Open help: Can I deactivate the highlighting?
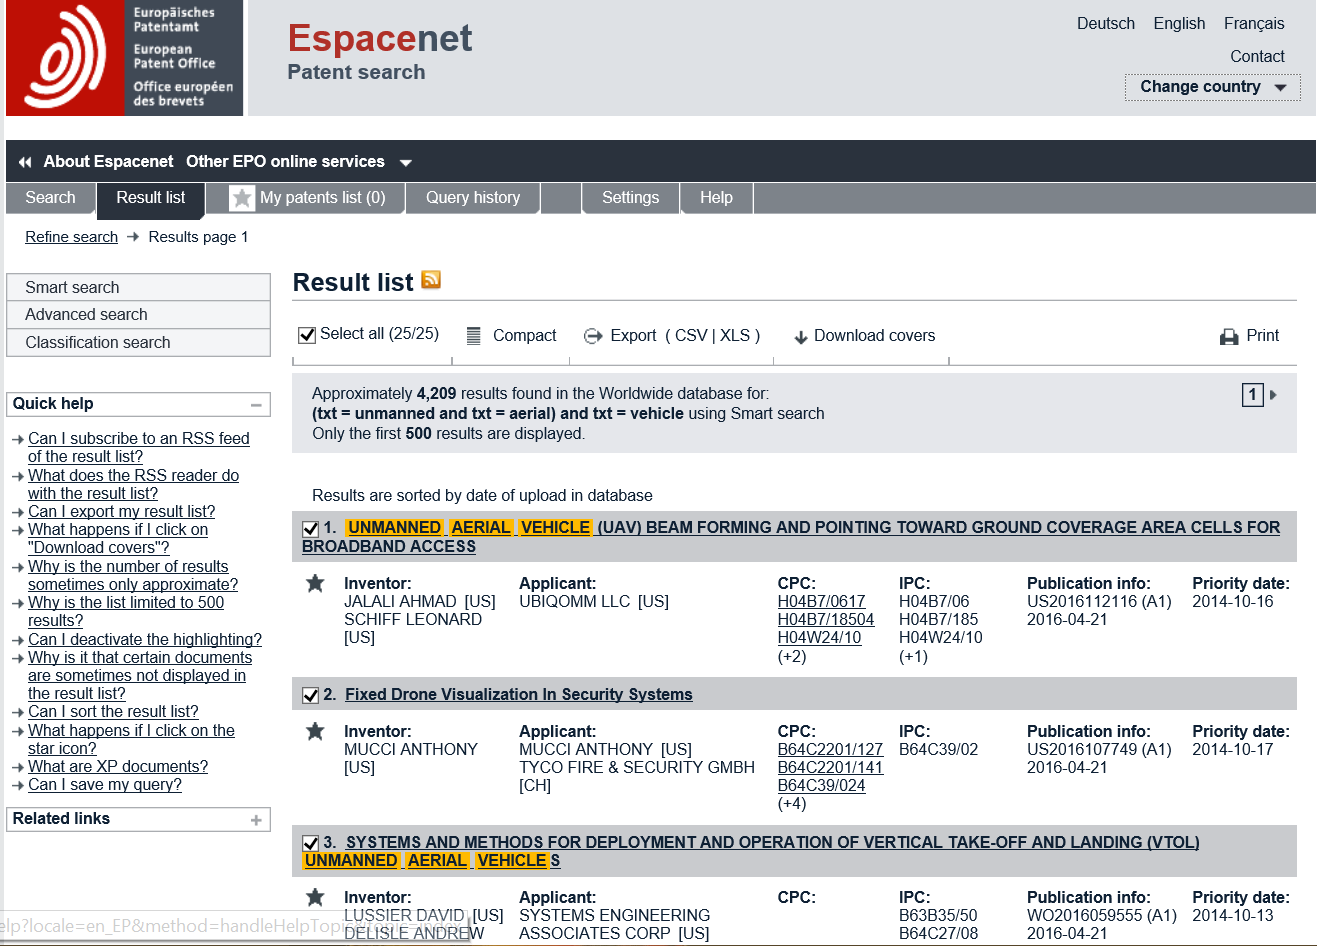Image resolution: width=1317 pixels, height=946 pixels. click(145, 640)
